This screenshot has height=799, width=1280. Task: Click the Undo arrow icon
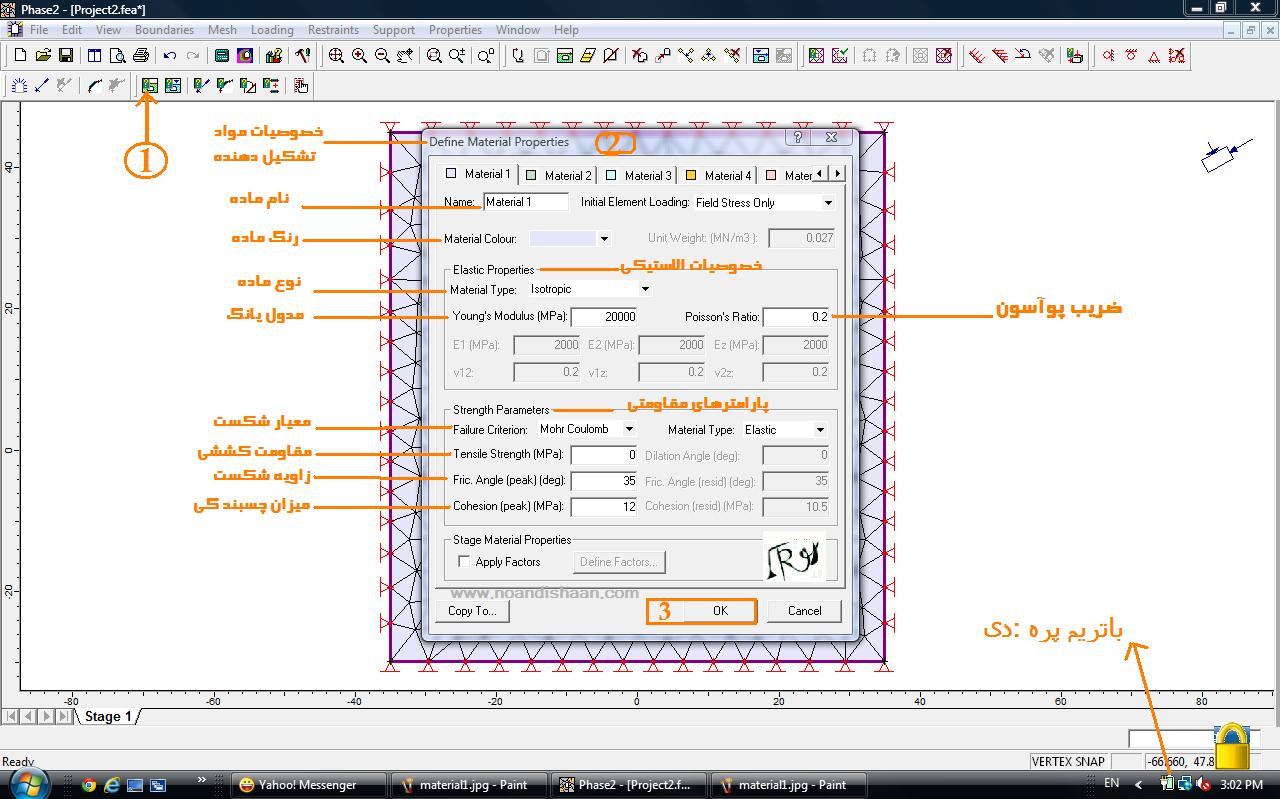click(170, 56)
